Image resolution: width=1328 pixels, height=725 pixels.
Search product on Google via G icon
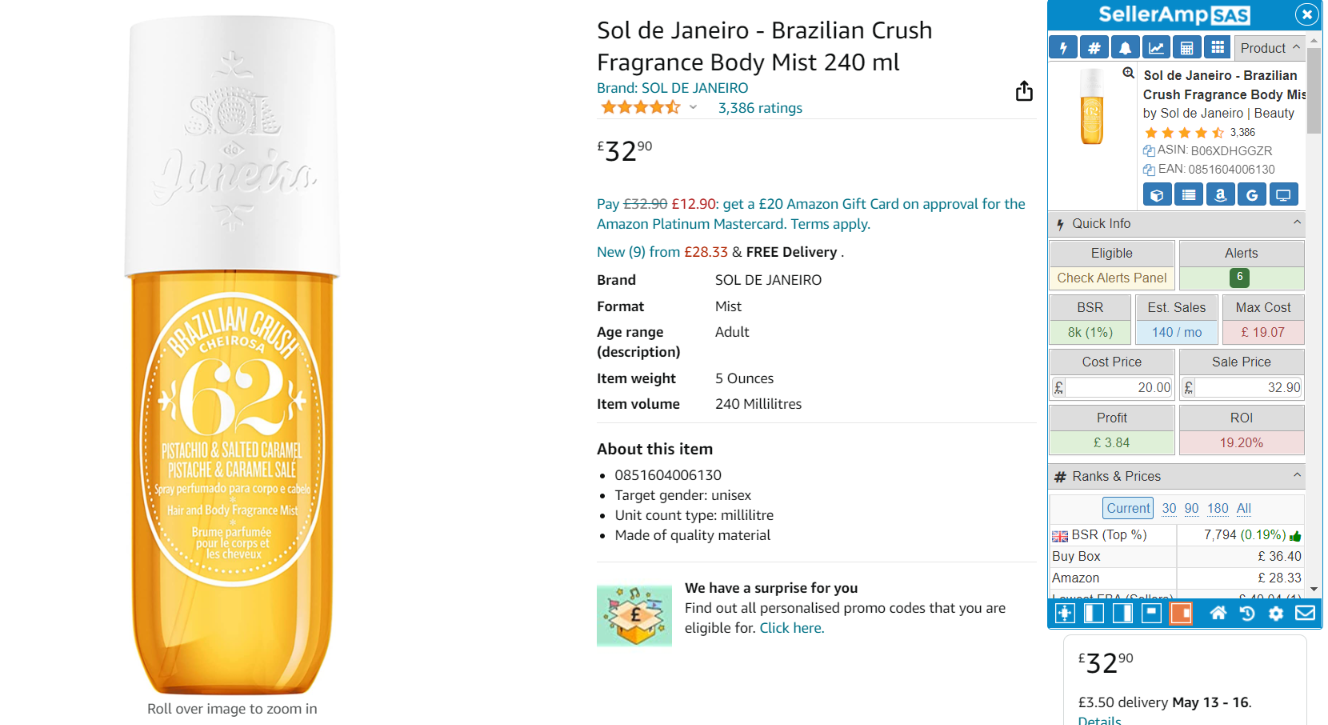(x=1252, y=195)
